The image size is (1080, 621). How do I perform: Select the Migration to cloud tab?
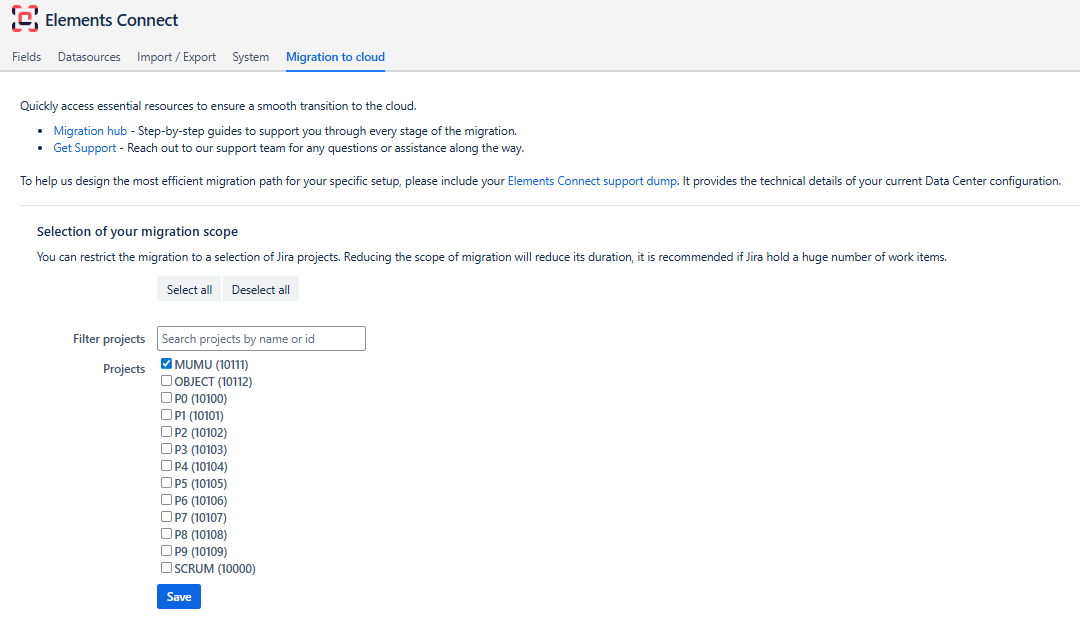[x=335, y=57]
